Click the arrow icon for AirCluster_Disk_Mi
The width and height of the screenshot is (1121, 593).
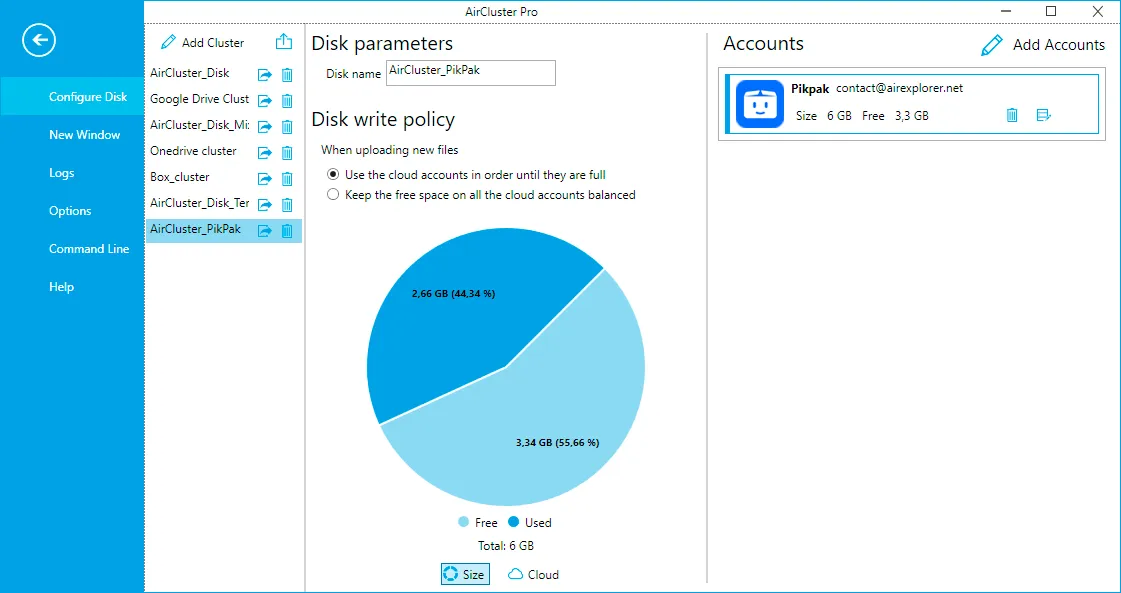(x=265, y=127)
